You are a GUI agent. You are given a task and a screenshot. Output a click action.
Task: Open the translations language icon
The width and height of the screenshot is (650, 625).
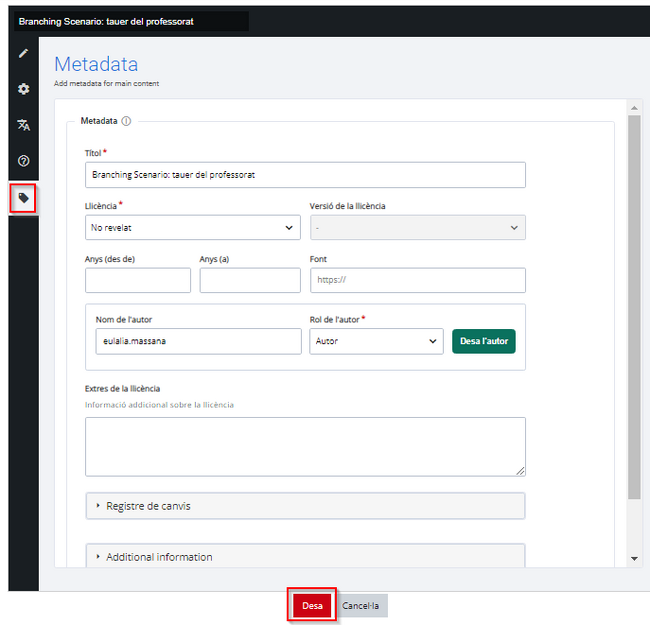point(24,125)
